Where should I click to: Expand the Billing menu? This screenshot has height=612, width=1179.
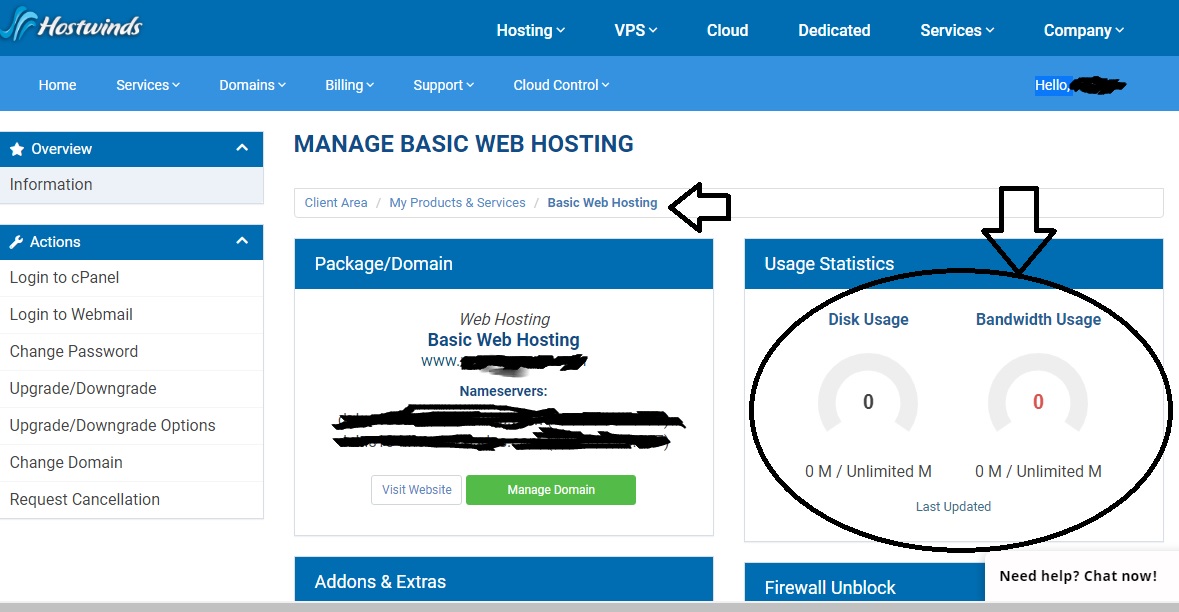pos(349,85)
